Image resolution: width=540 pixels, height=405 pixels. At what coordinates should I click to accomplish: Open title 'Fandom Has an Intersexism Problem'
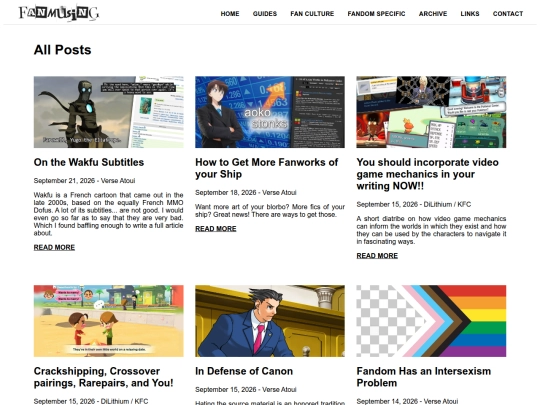(424, 377)
